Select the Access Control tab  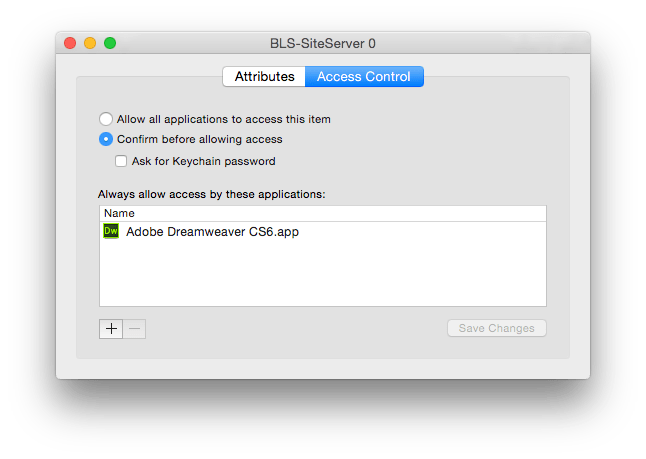point(364,76)
